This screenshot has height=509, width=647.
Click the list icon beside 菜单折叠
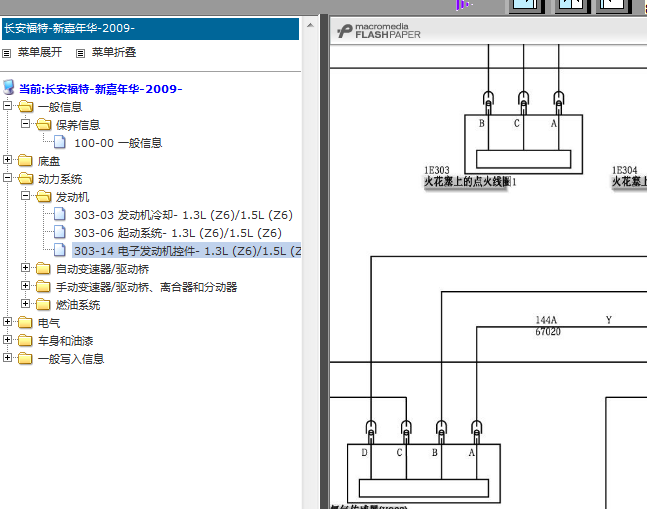[x=80, y=53]
